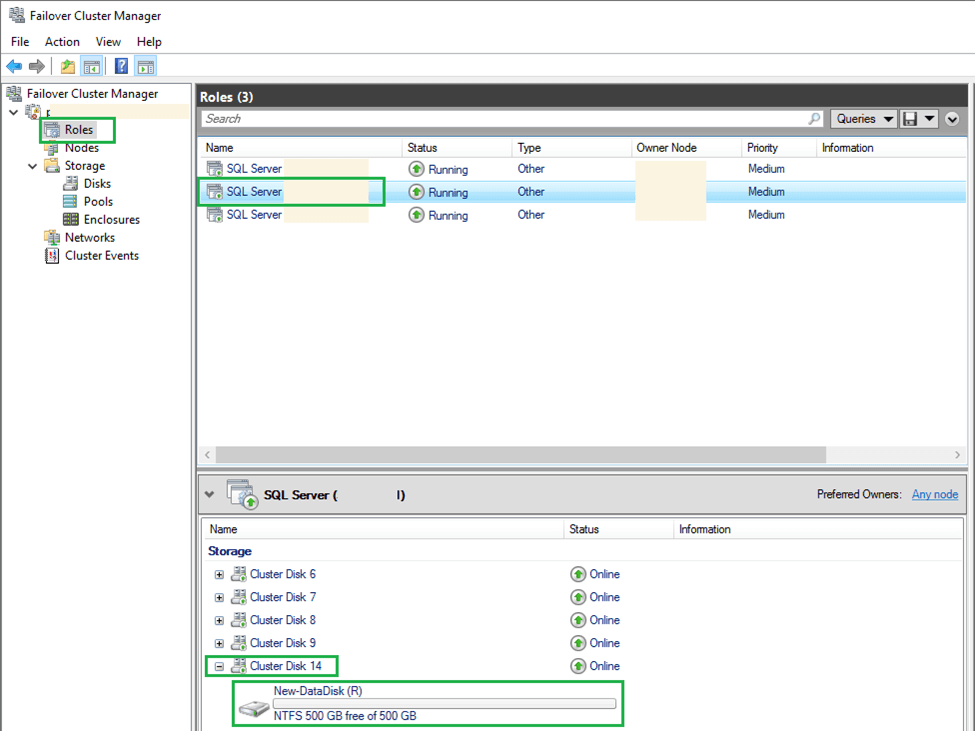This screenshot has height=731, width=975.
Task: Click the SQL Server details panel header icon
Action: click(243, 494)
